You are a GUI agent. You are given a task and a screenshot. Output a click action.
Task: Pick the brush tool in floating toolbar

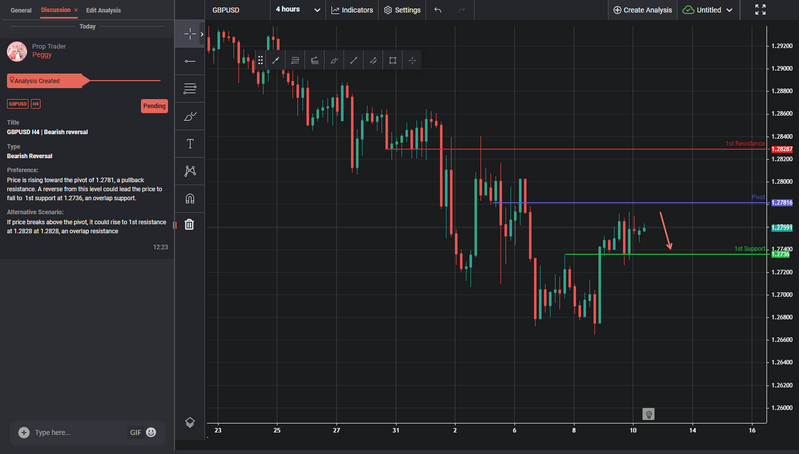pyautogui.click(x=334, y=60)
